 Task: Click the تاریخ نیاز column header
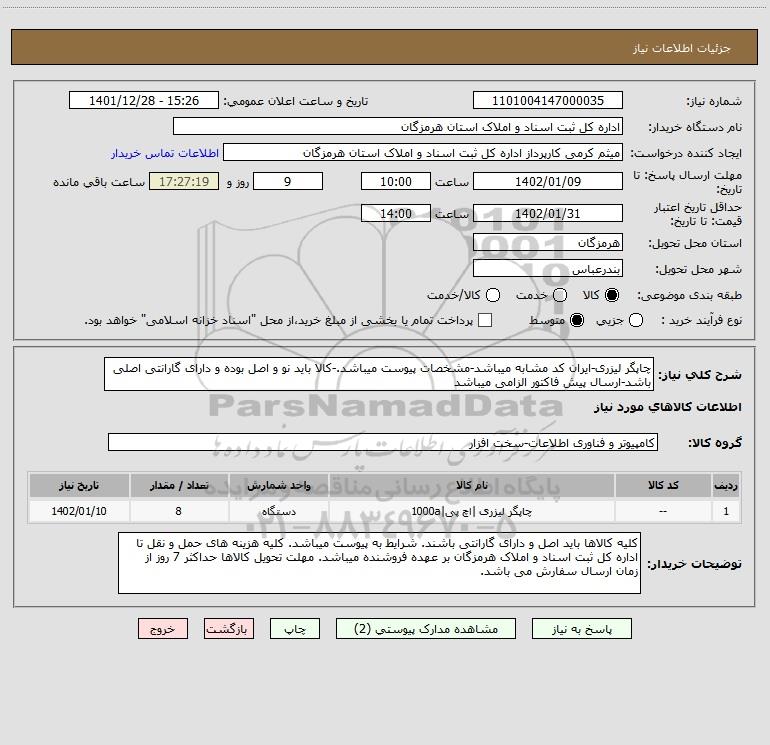pos(79,485)
